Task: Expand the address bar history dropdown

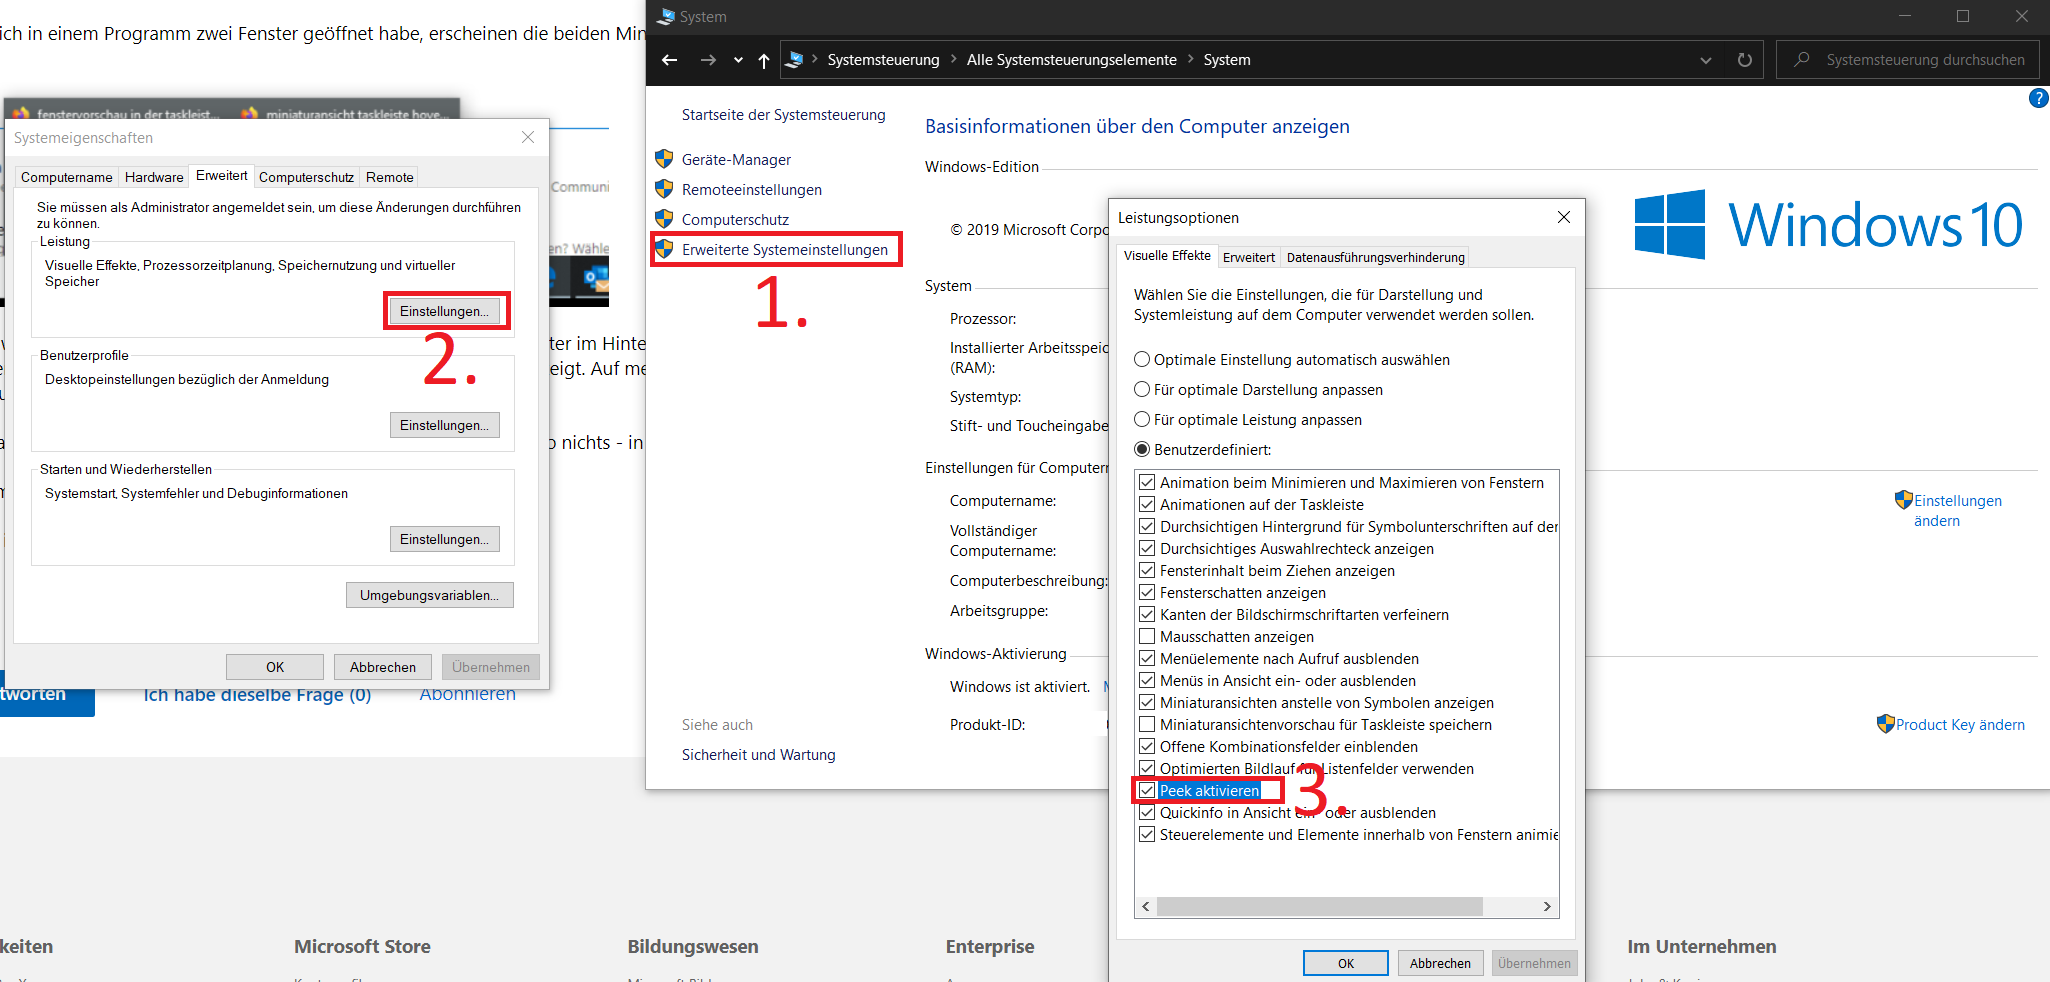Action: (1706, 60)
